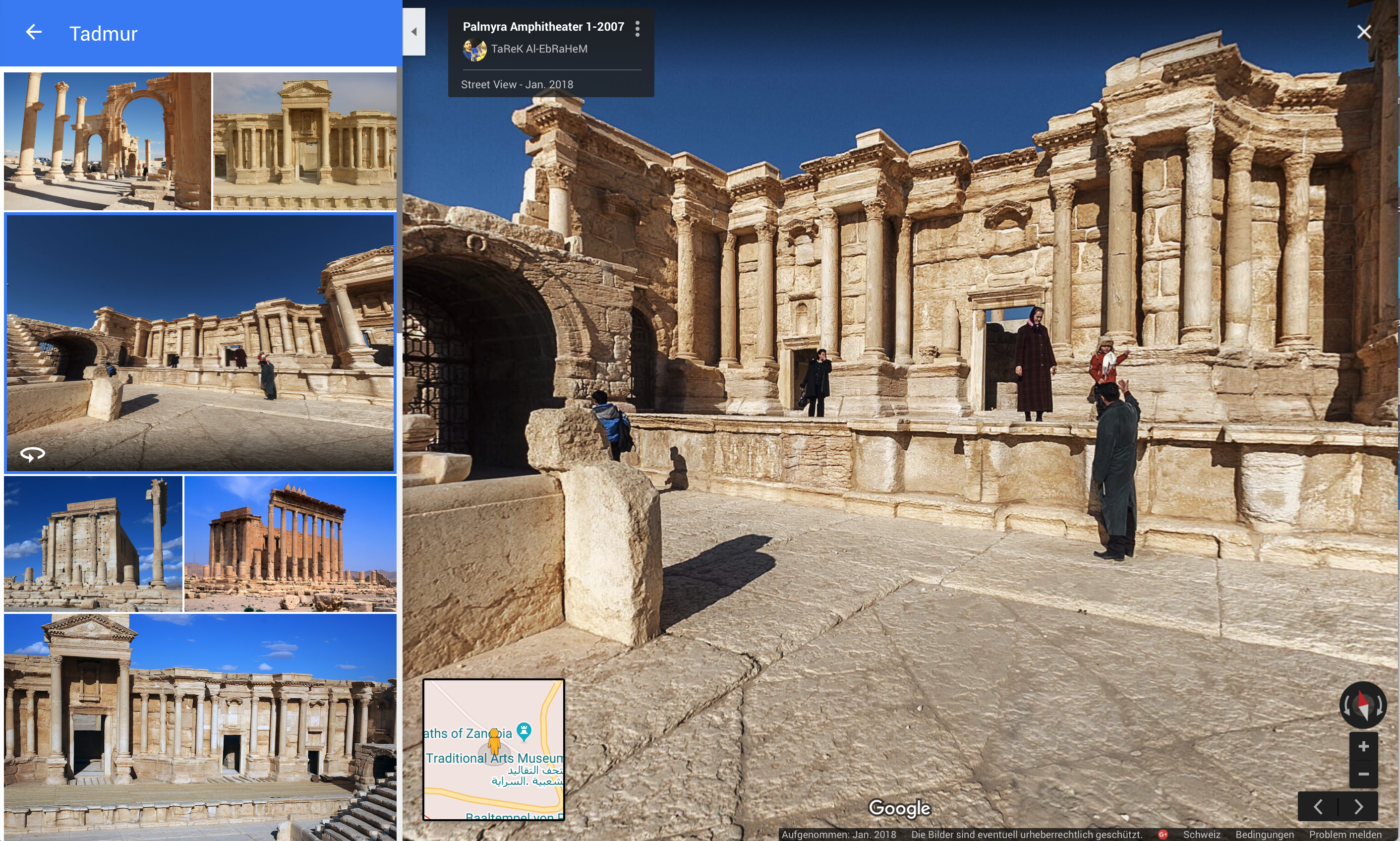Screen dimensions: 1400x841
Task: Click the yellow Pegman on the minimap
Action: pyautogui.click(x=493, y=741)
